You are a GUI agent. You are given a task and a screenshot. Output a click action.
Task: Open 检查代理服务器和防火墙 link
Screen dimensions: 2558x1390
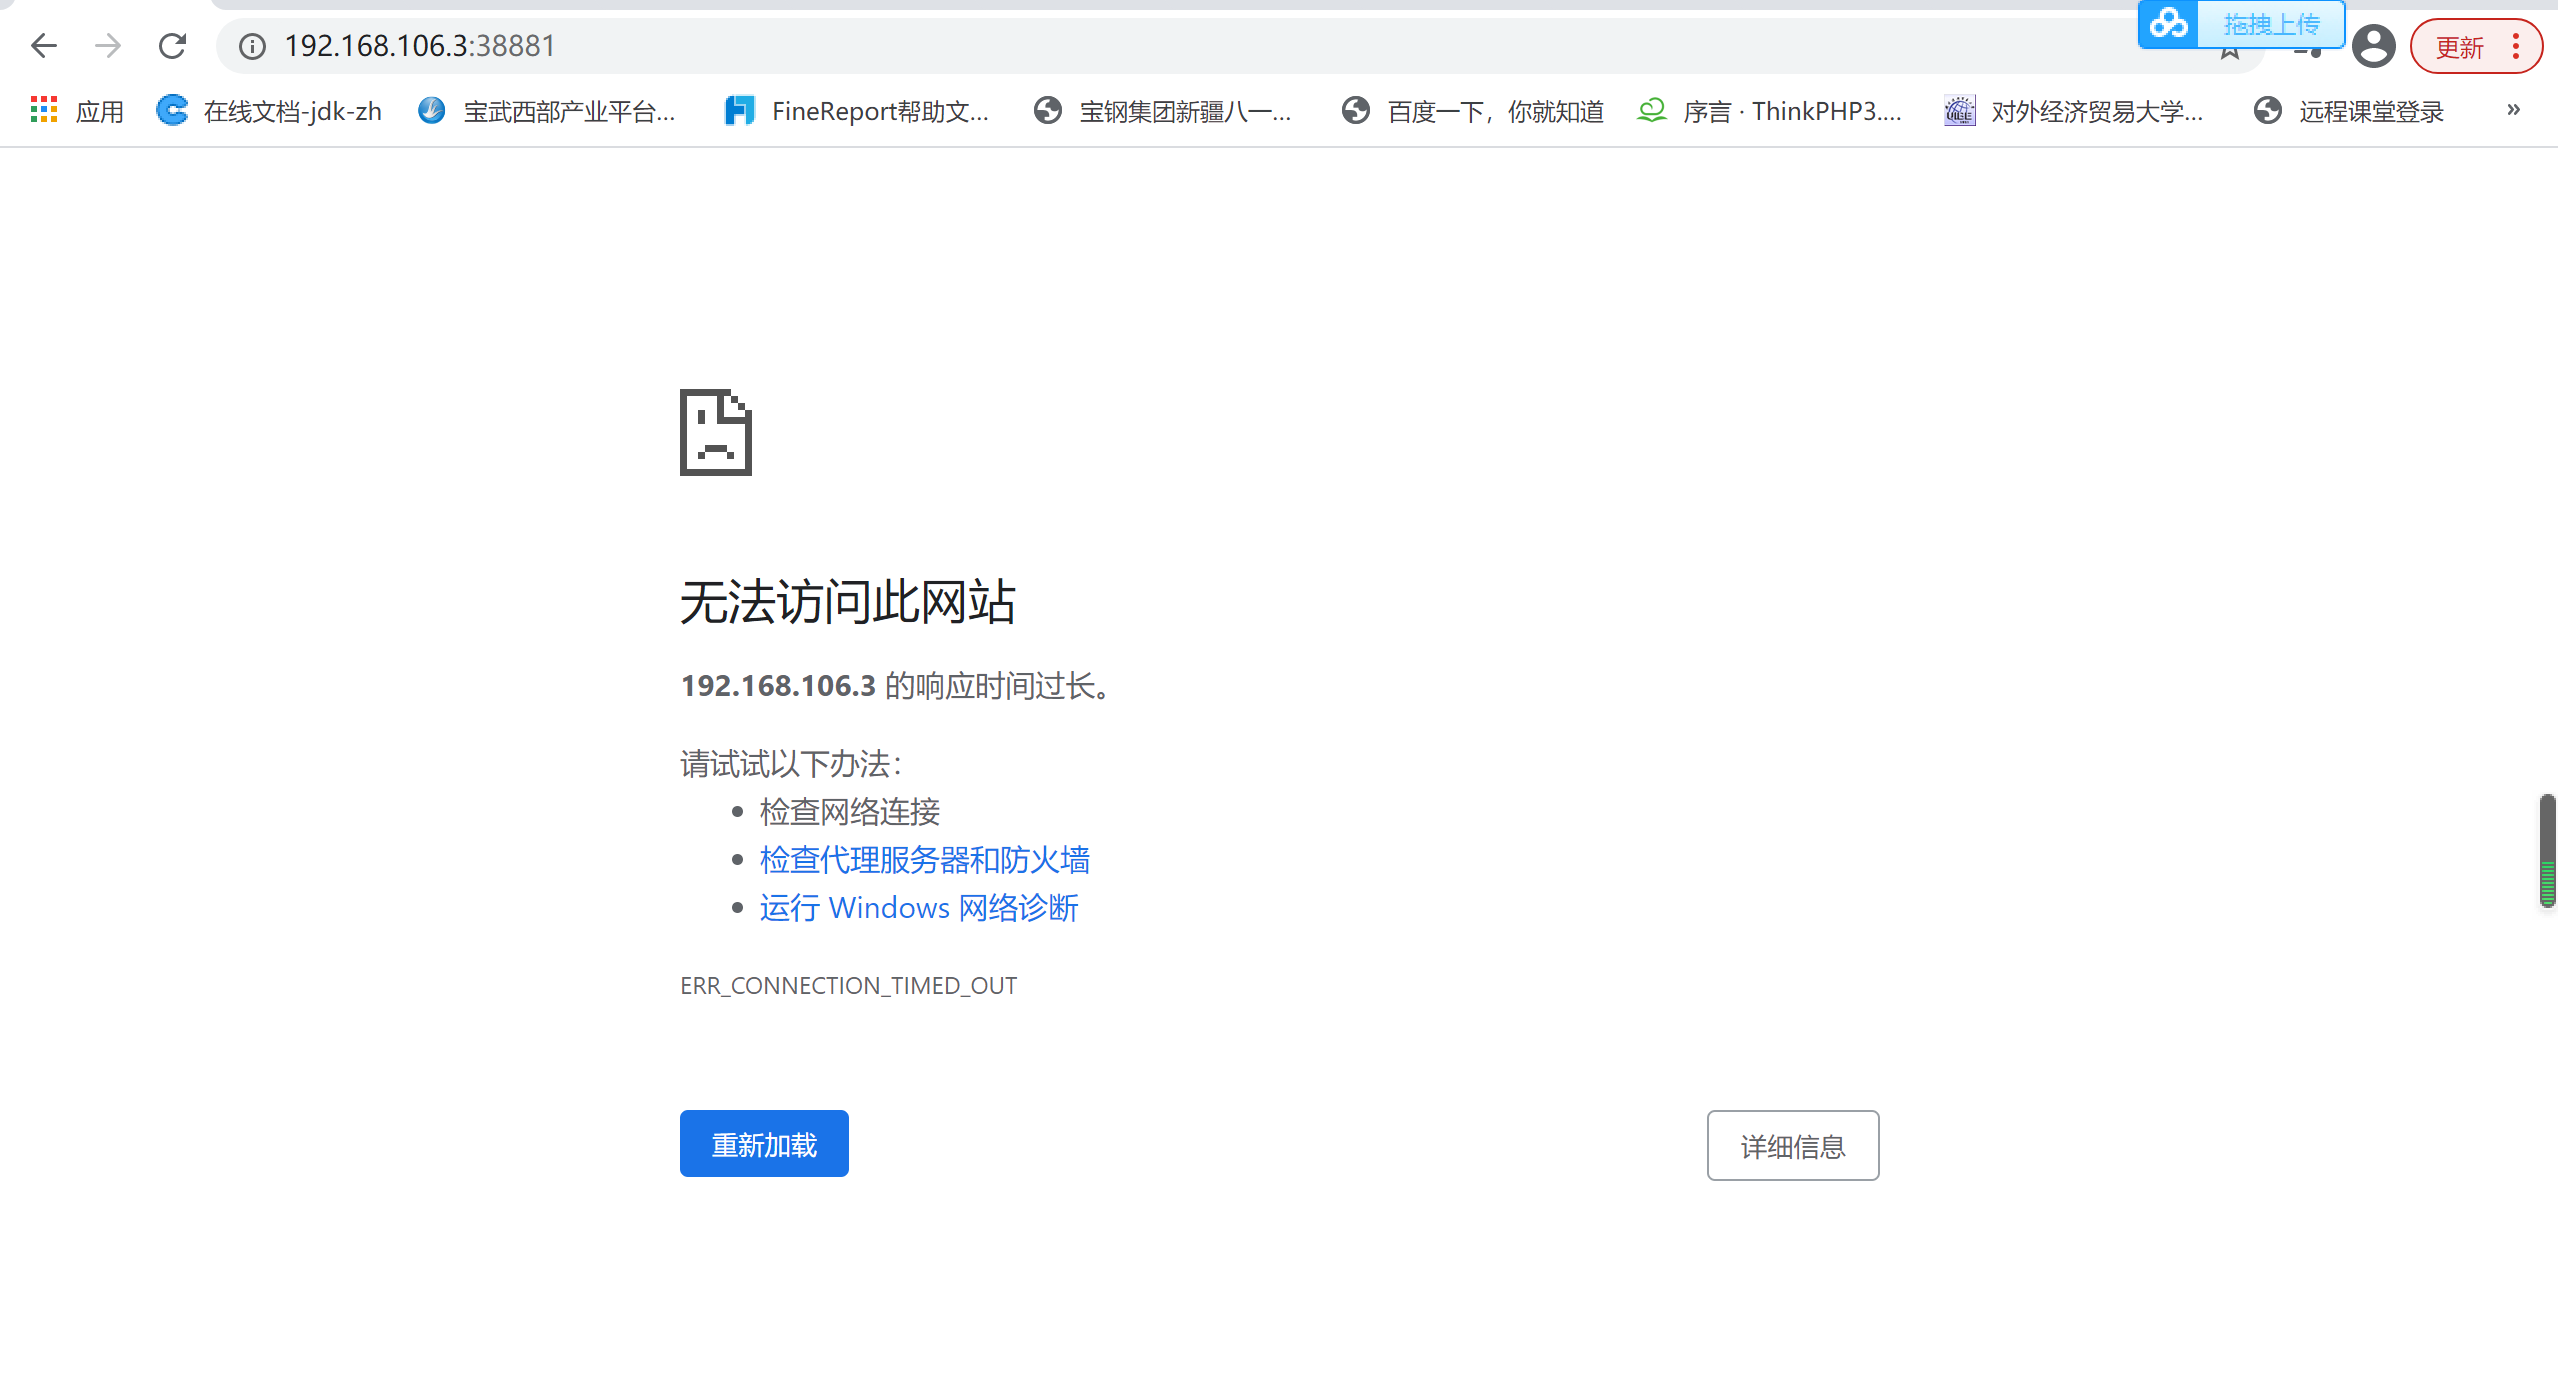924,860
